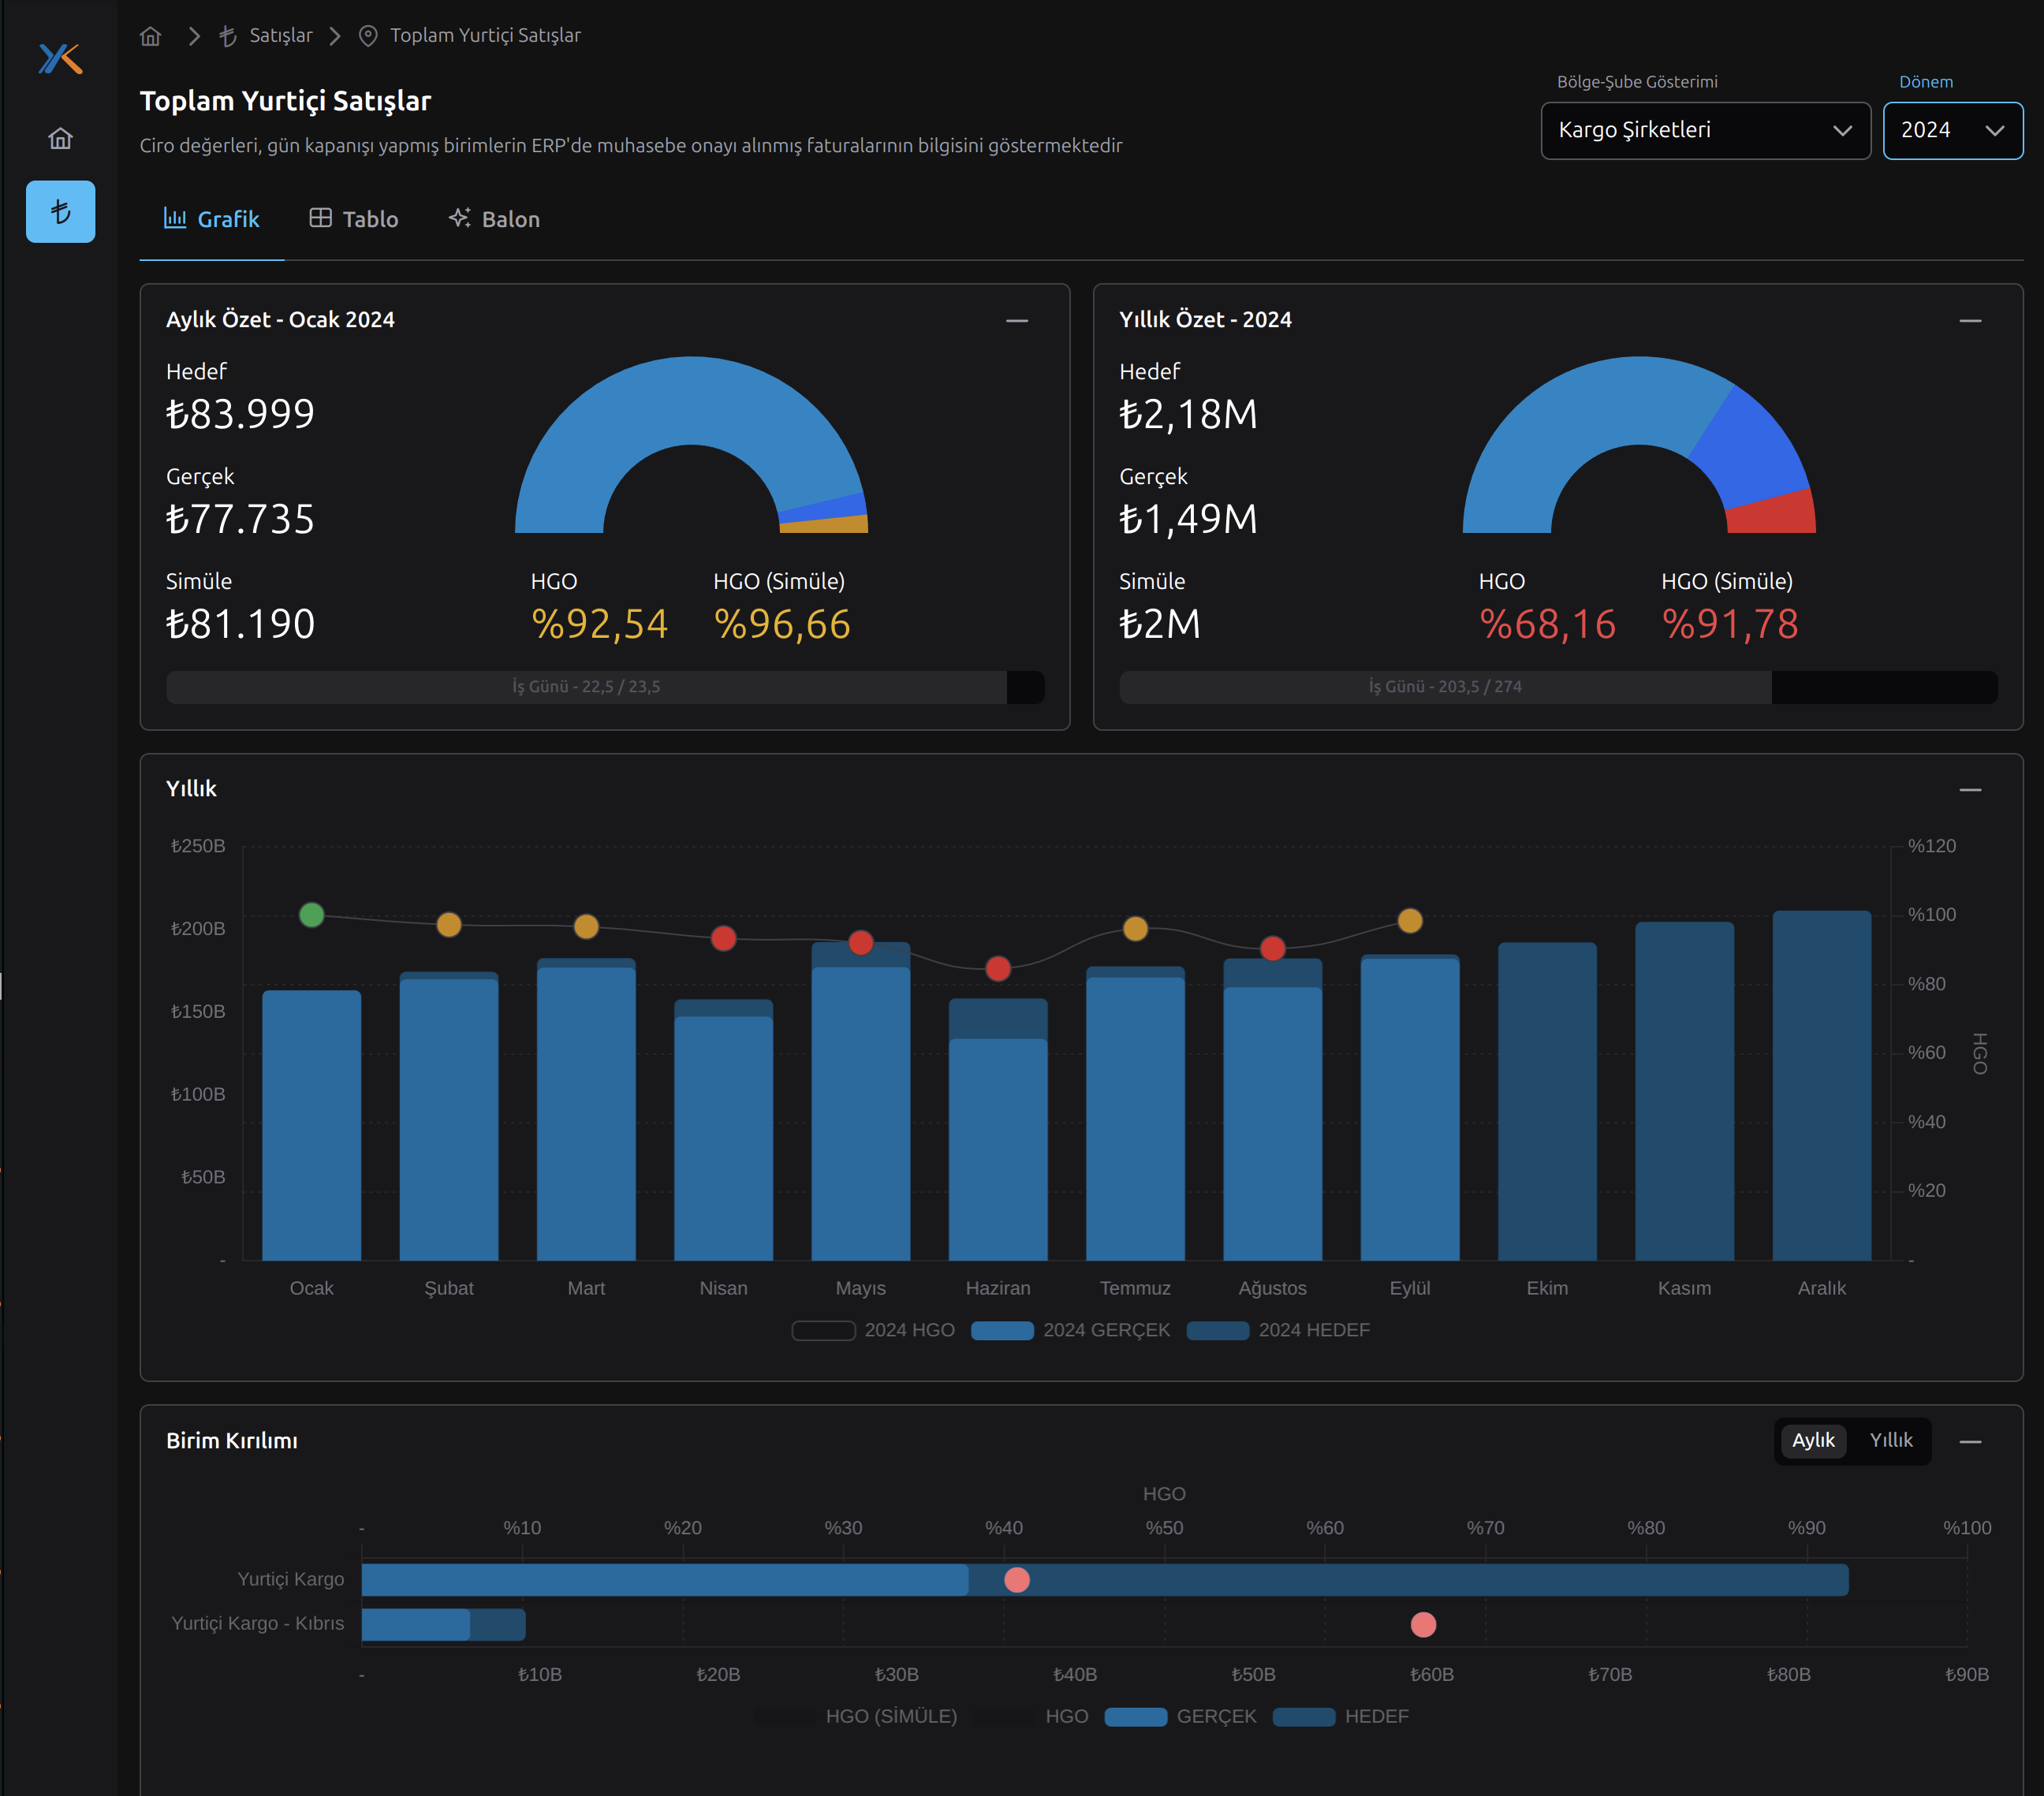Click the Haziran HGO point on the chart
Screen dimensions: 2044x1796
pos(997,968)
